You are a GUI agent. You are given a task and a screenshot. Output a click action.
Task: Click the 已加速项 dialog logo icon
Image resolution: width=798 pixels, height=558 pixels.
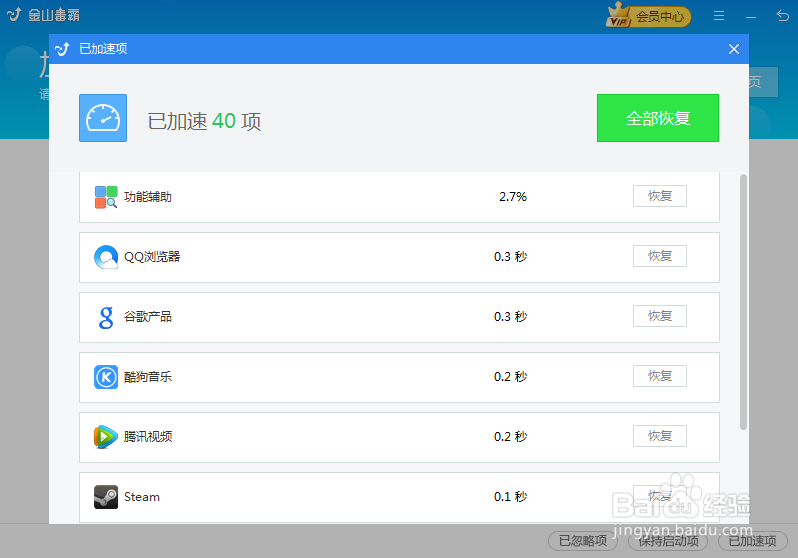pyautogui.click(x=62, y=49)
